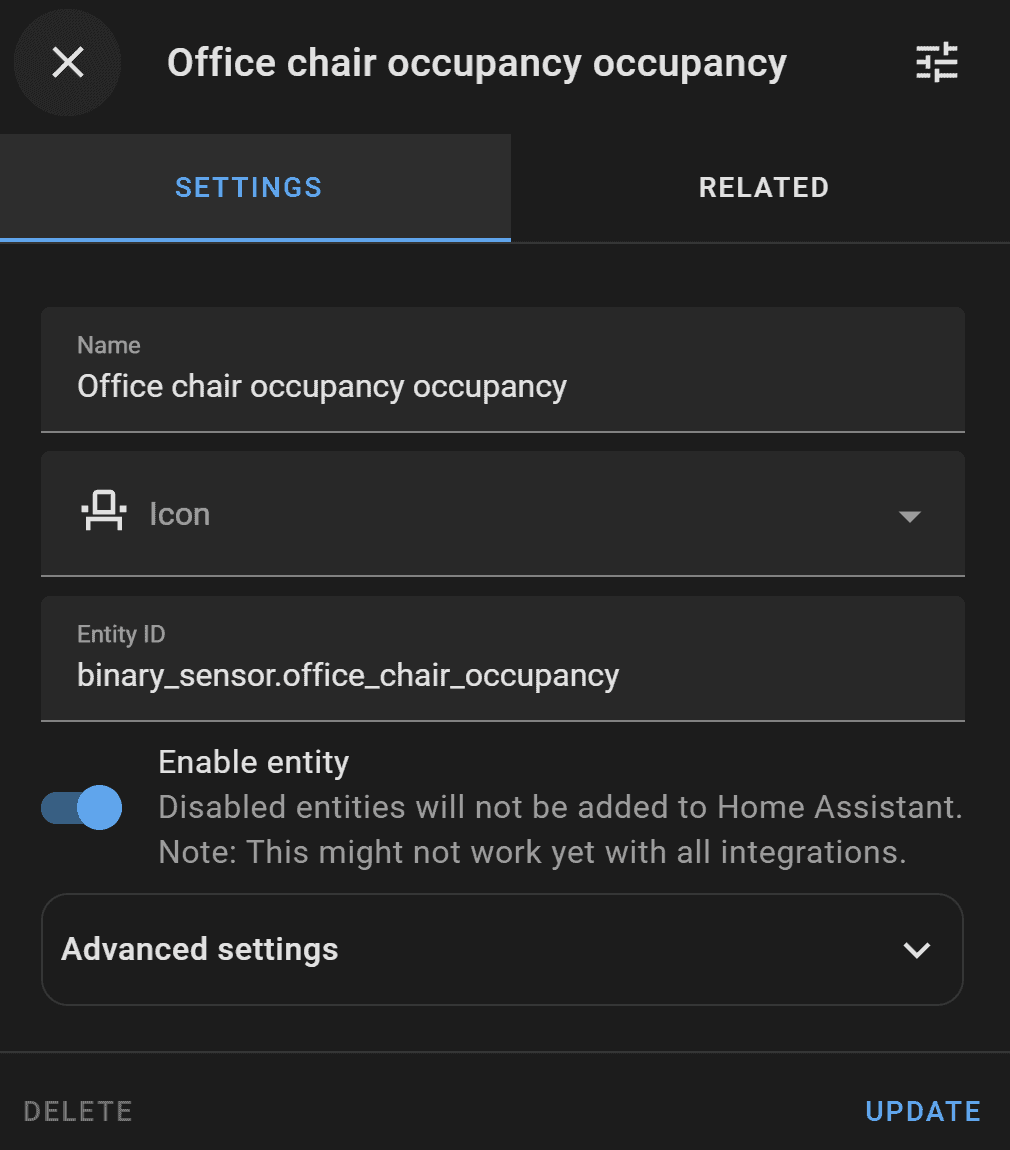The height and width of the screenshot is (1150, 1010).
Task: Click UPDATE to save changes
Action: tap(921, 1110)
